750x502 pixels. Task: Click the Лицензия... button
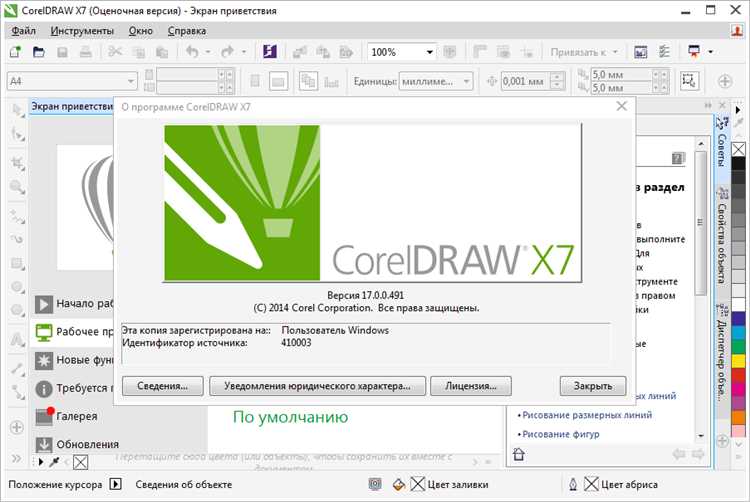[x=471, y=386]
